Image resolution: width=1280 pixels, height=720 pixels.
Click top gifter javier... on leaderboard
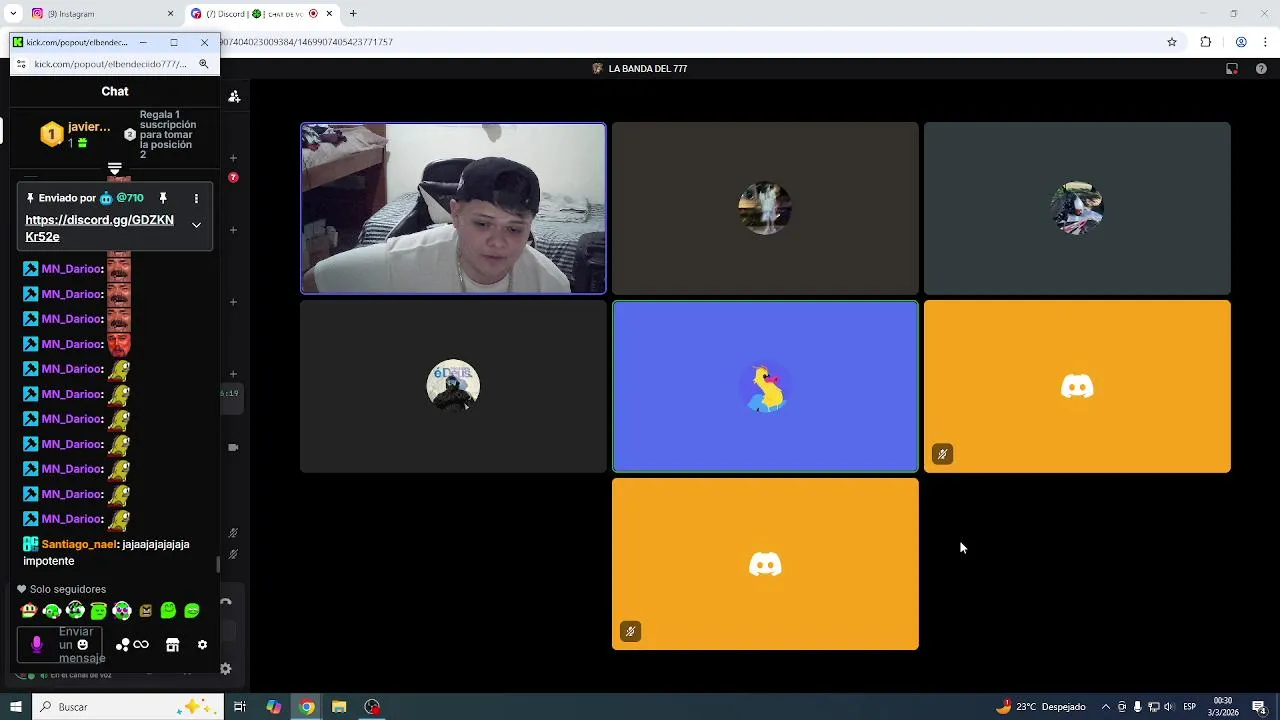[x=76, y=133]
